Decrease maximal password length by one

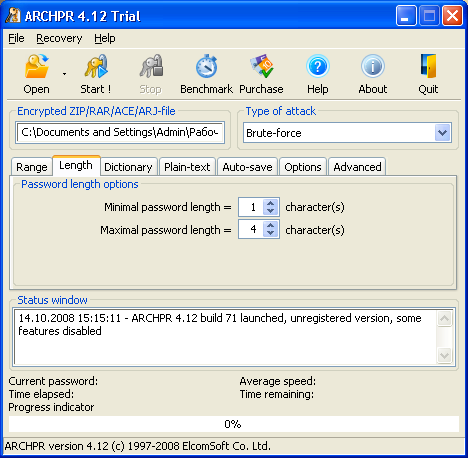coord(271,233)
